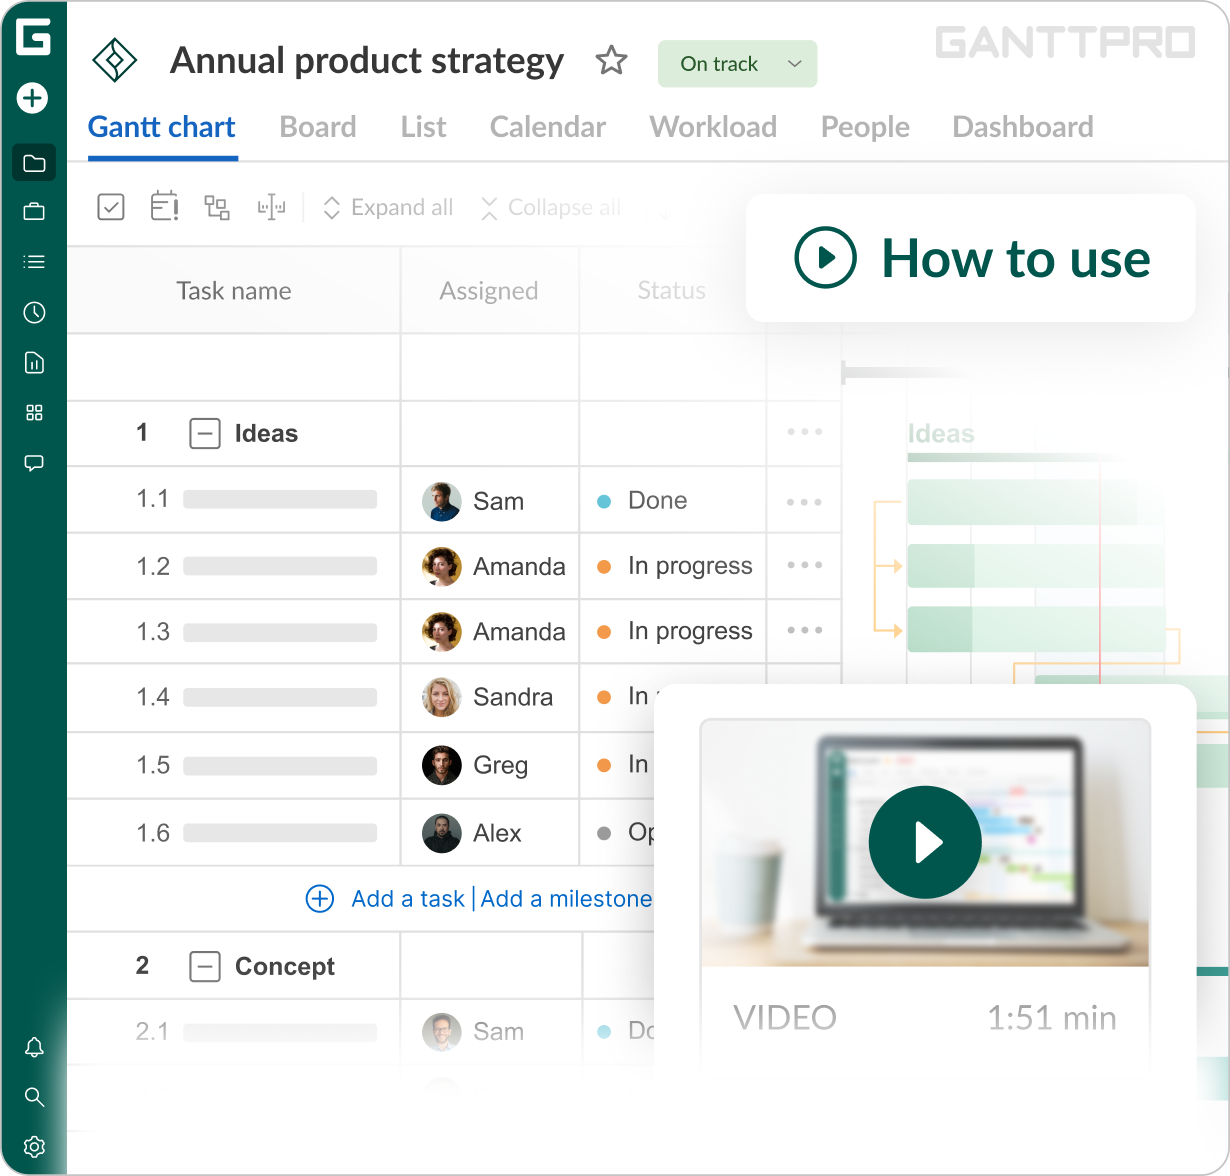
Task: Click the Gantt bar for task 1.2
Action: 1036,566
